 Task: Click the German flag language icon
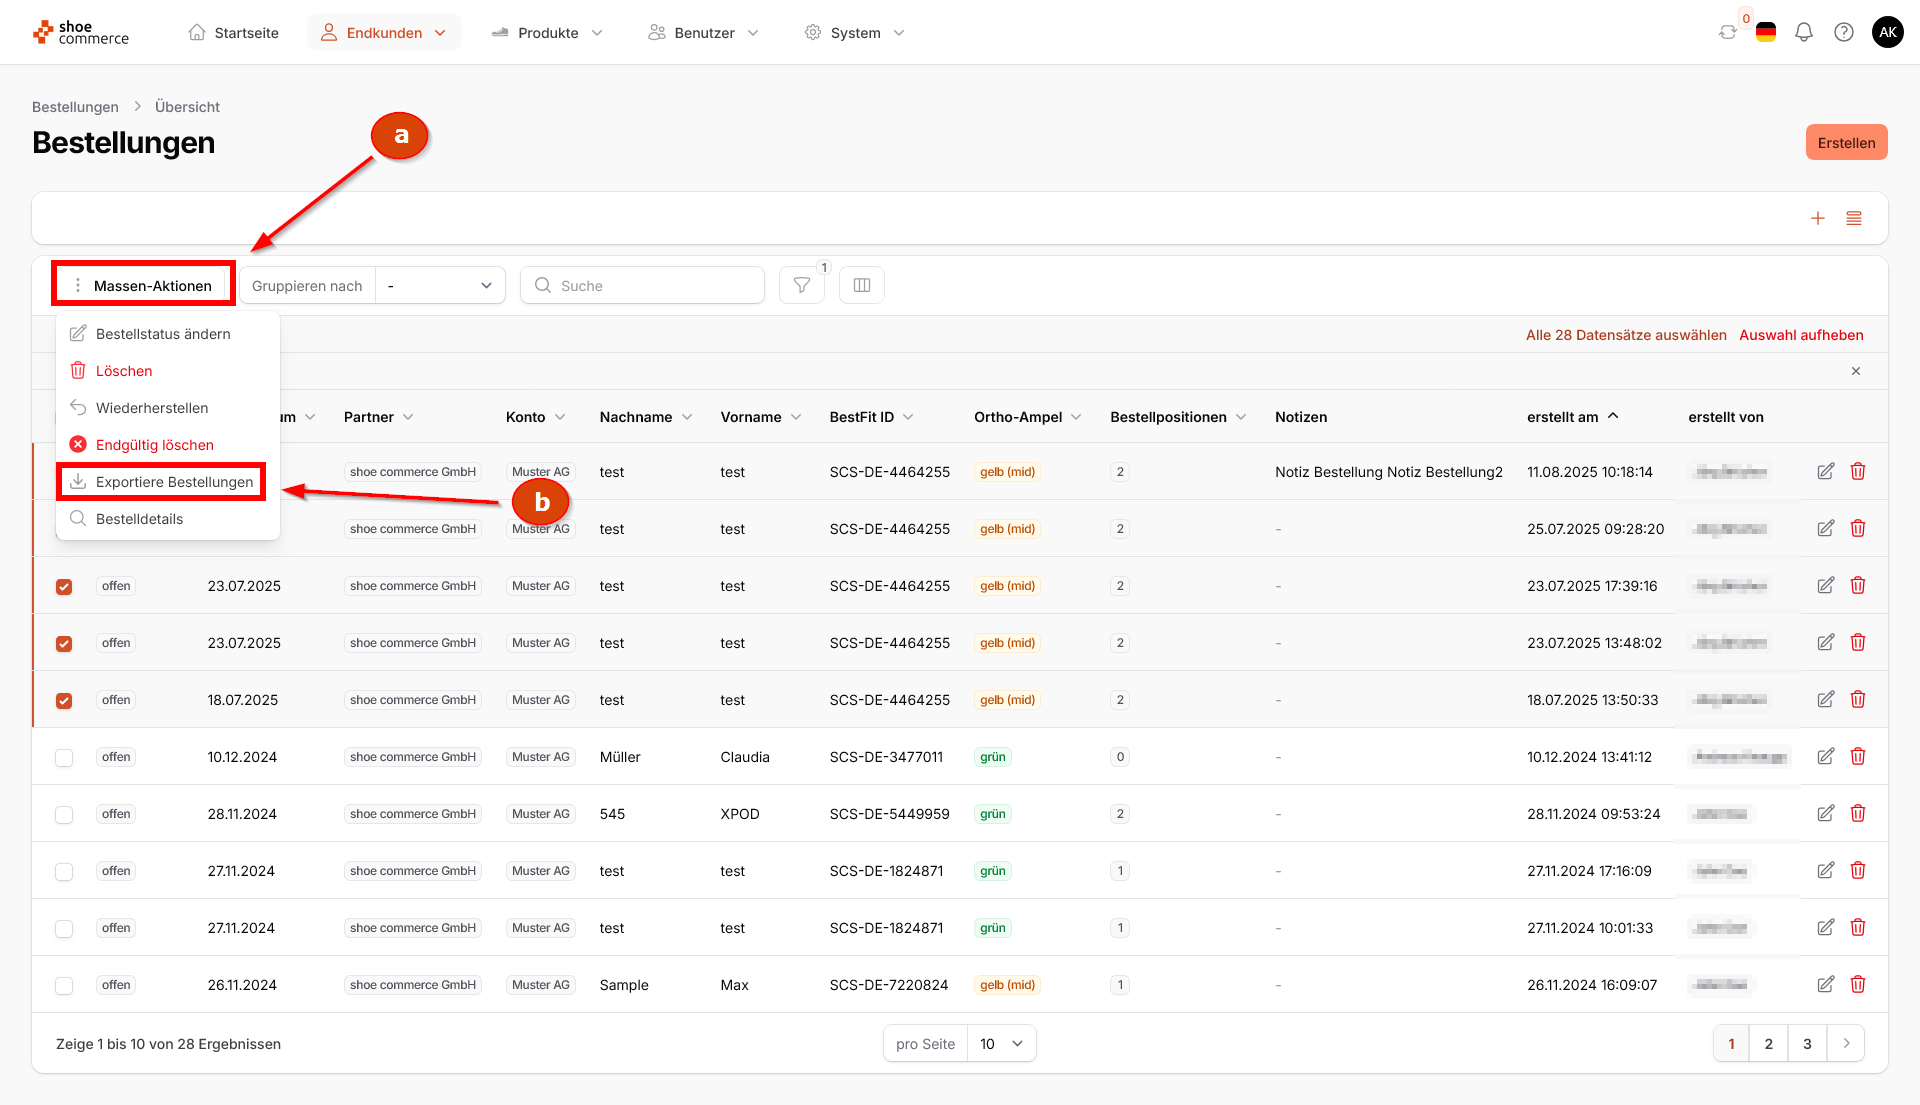tap(1765, 32)
